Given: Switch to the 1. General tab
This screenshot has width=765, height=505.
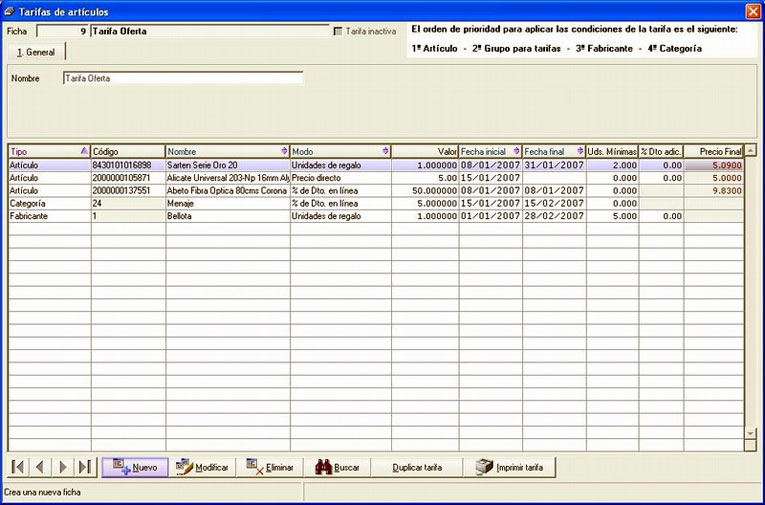Looking at the screenshot, I should coord(36,52).
